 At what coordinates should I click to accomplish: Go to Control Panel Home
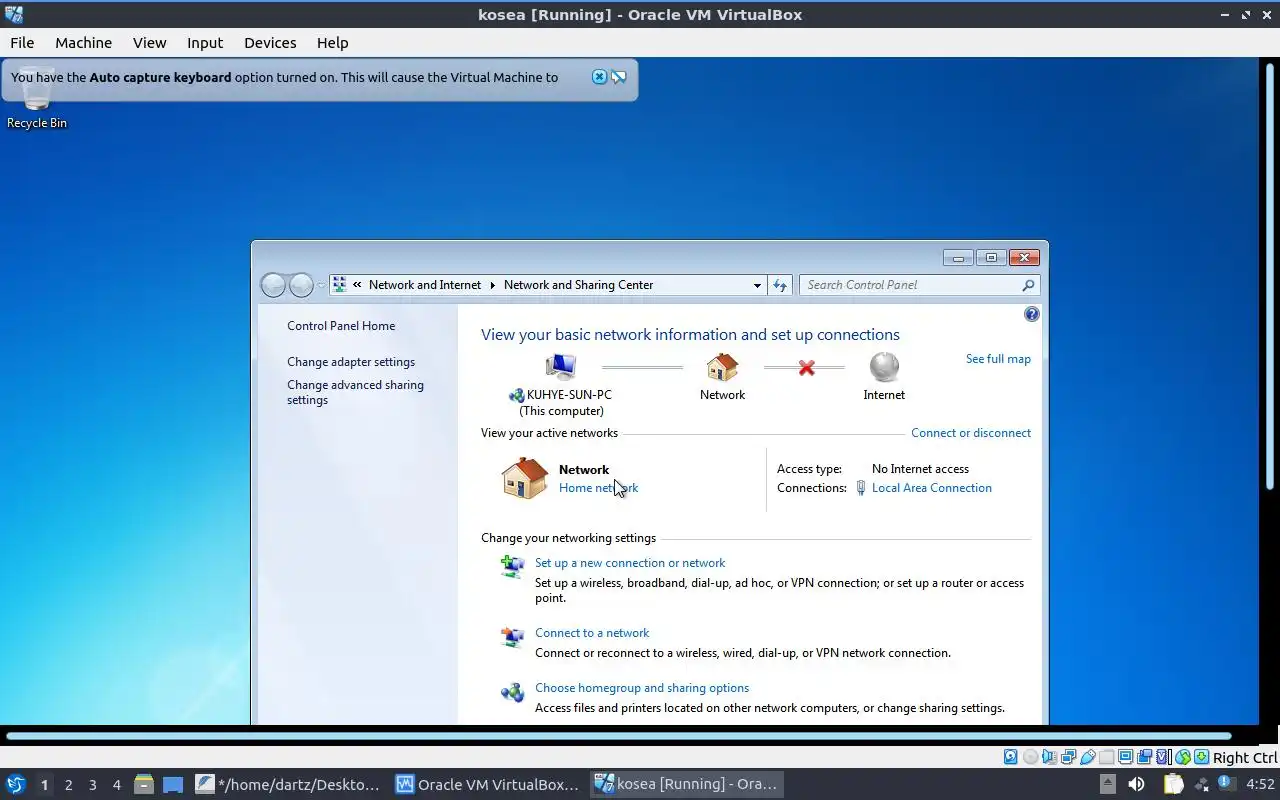click(341, 326)
